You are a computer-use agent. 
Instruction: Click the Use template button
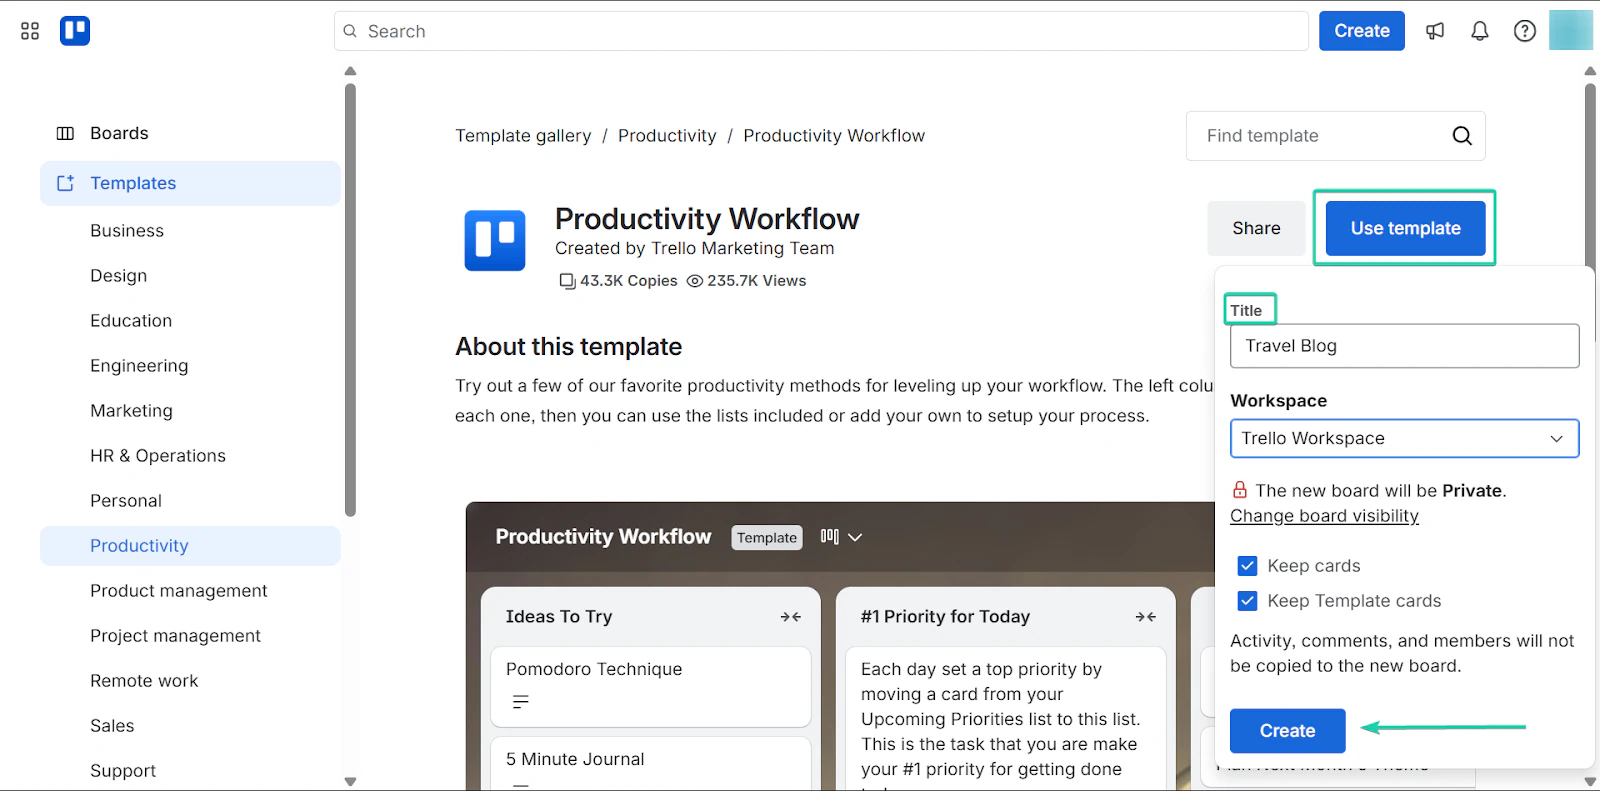(x=1405, y=228)
